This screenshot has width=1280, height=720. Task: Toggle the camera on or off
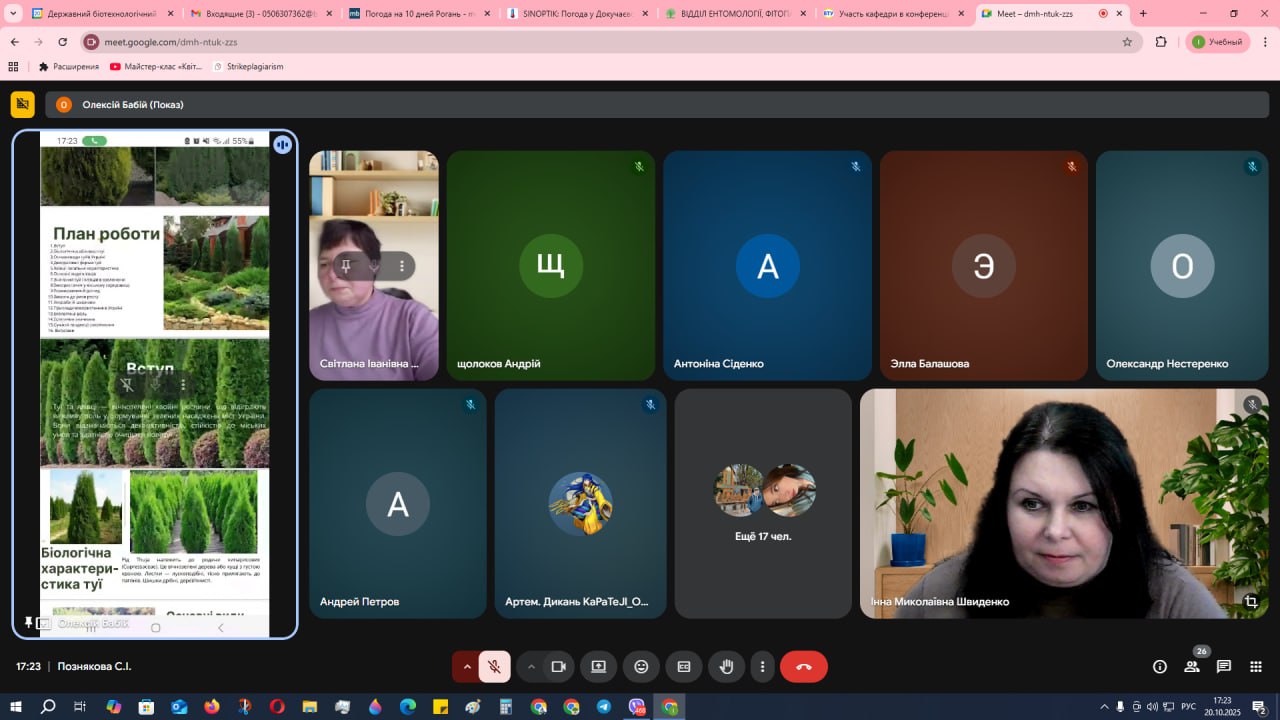click(x=558, y=667)
